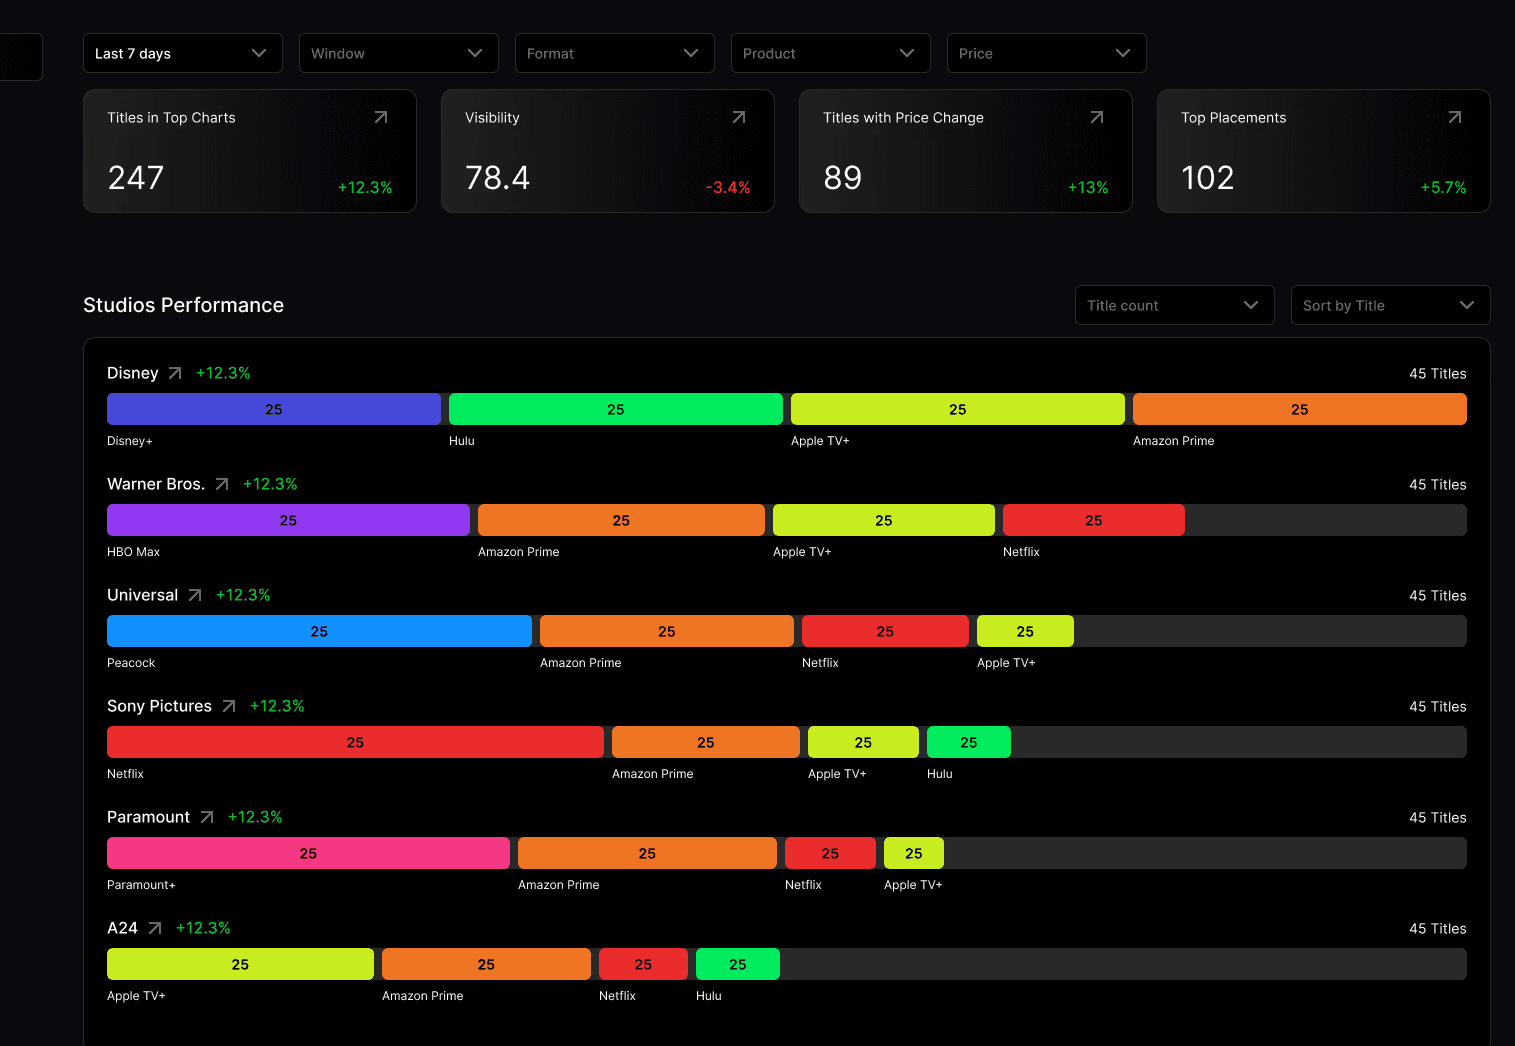Click the '247' top charts value
Viewport: 1515px width, 1046px height.
pos(136,178)
